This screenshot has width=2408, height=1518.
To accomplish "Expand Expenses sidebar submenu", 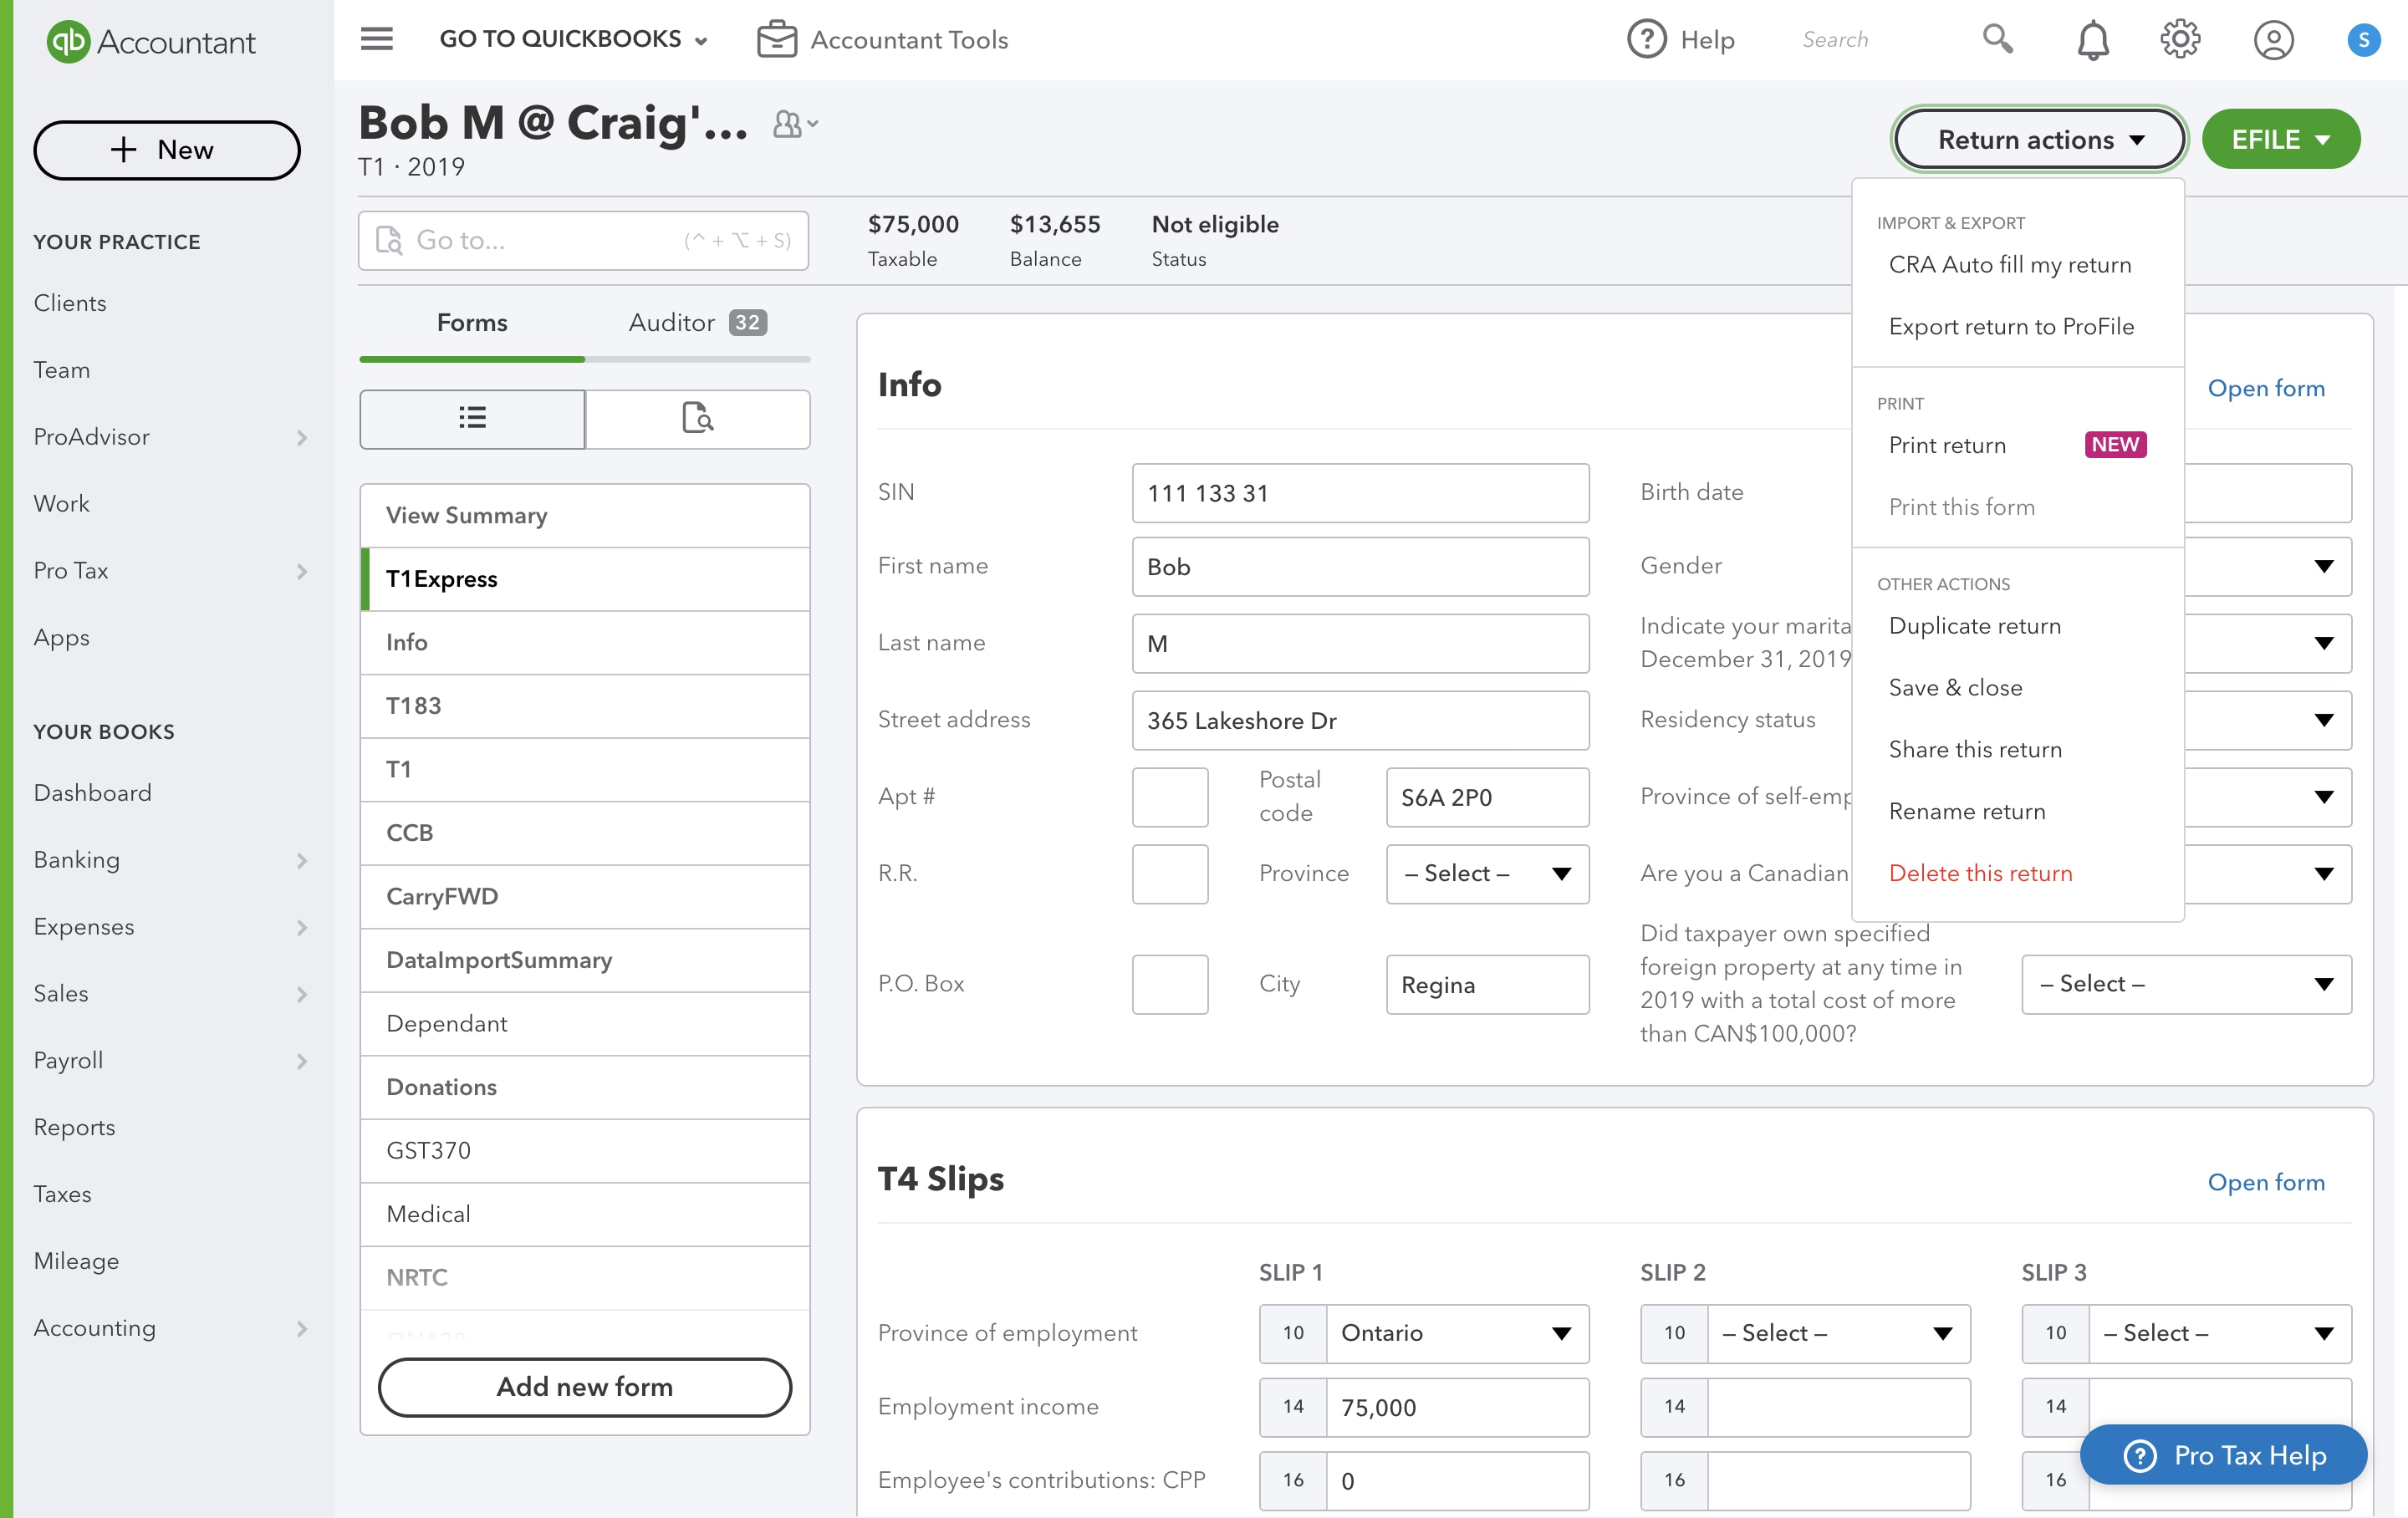I will (301, 927).
